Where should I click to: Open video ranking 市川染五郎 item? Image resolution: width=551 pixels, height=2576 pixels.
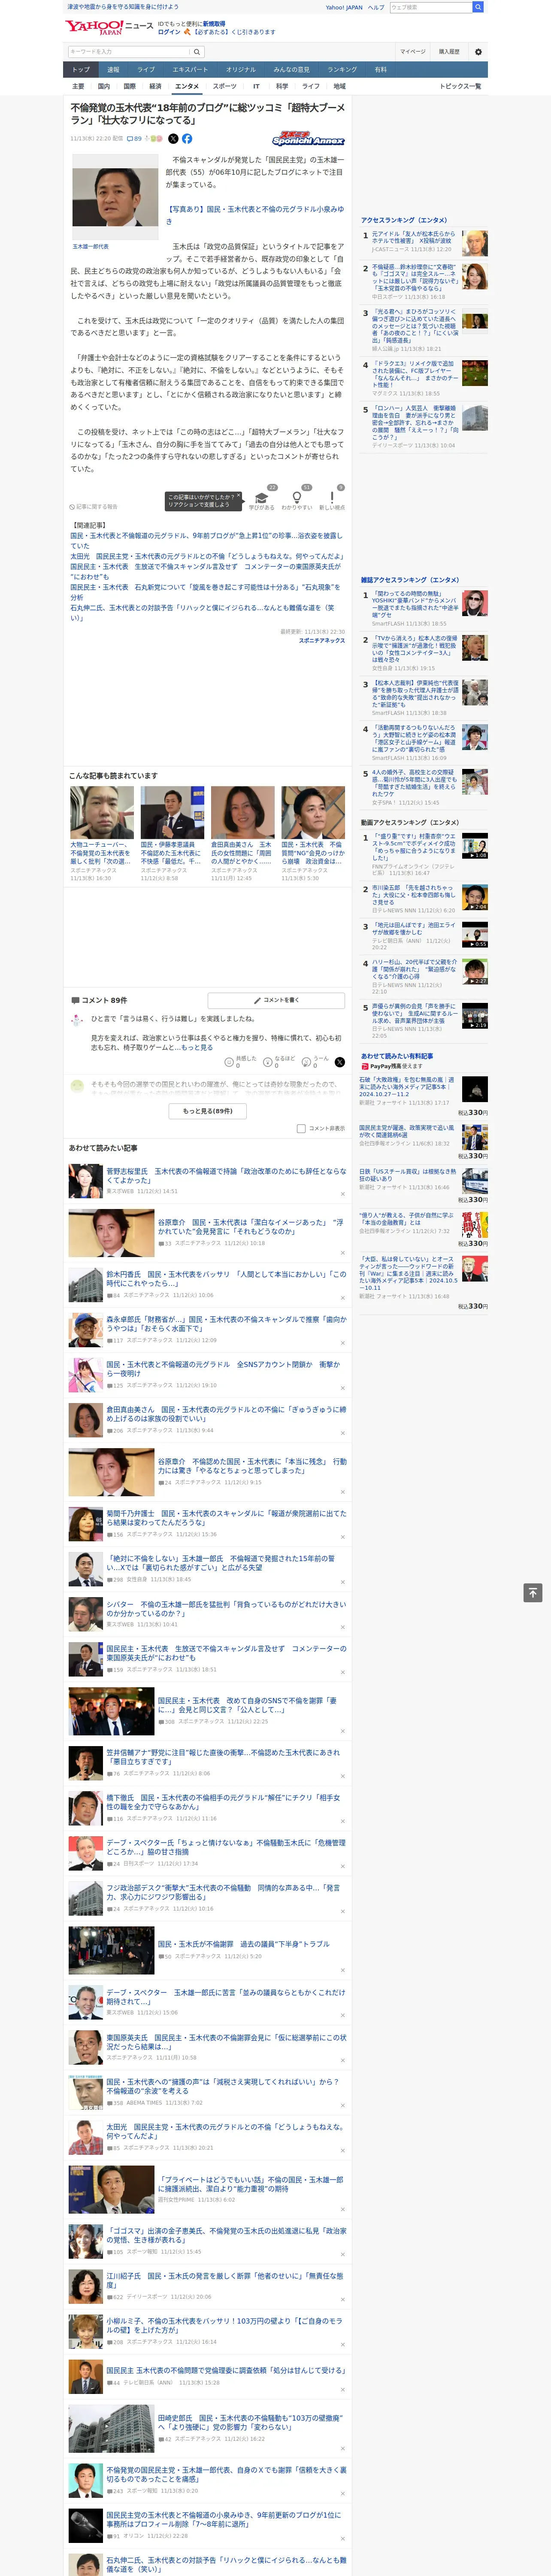click(x=414, y=895)
